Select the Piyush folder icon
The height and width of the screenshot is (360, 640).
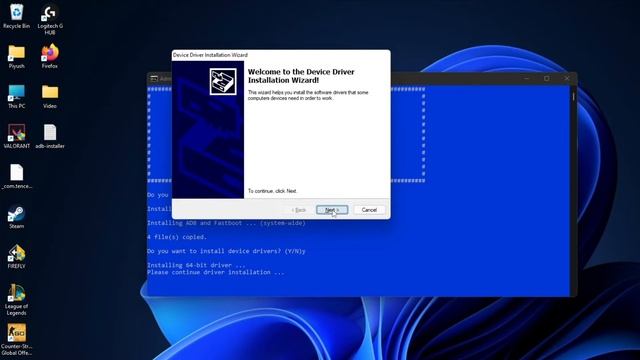[16, 56]
